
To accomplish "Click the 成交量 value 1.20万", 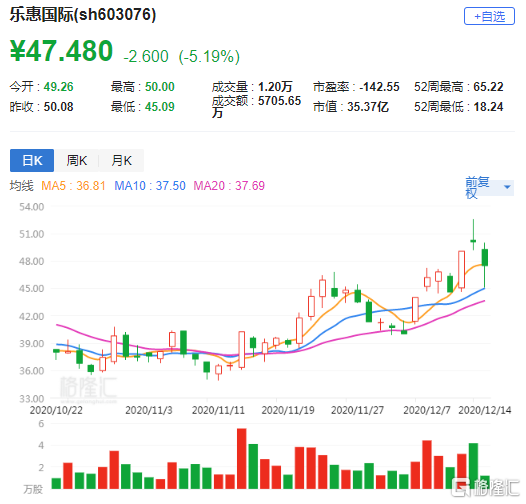I will tap(275, 87).
